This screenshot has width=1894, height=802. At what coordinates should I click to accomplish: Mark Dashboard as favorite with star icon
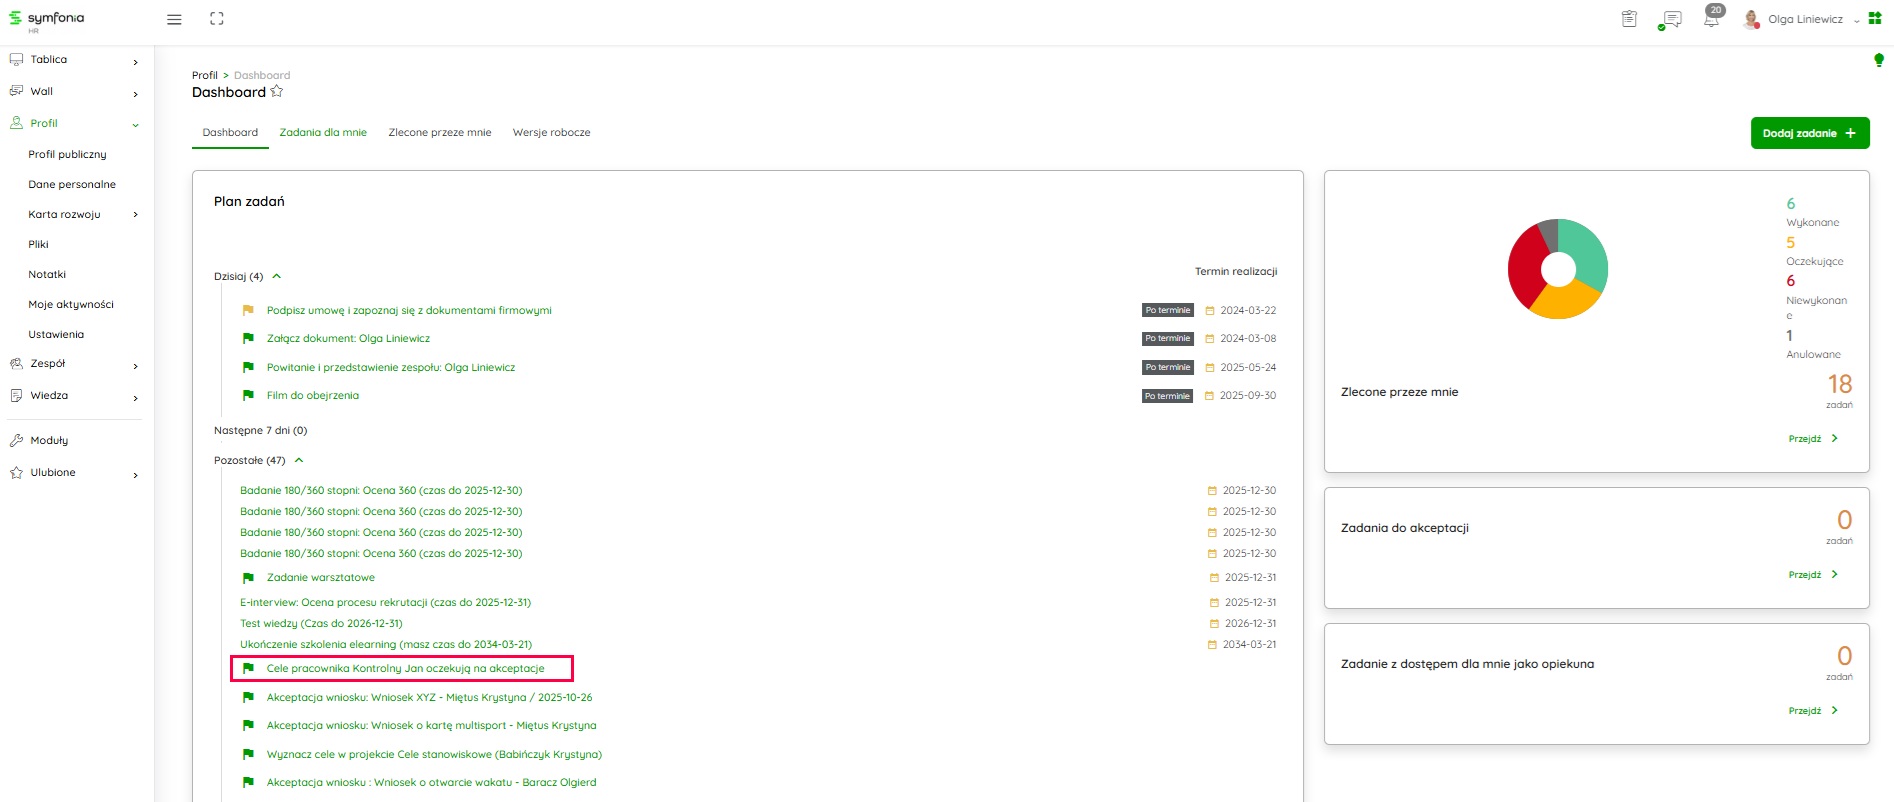pyautogui.click(x=277, y=92)
